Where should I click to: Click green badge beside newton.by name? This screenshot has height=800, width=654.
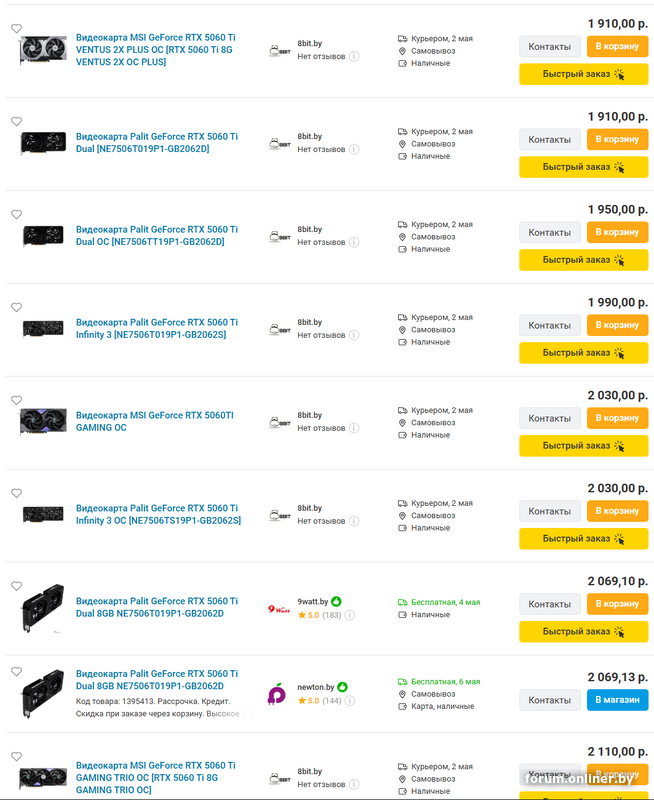342,687
